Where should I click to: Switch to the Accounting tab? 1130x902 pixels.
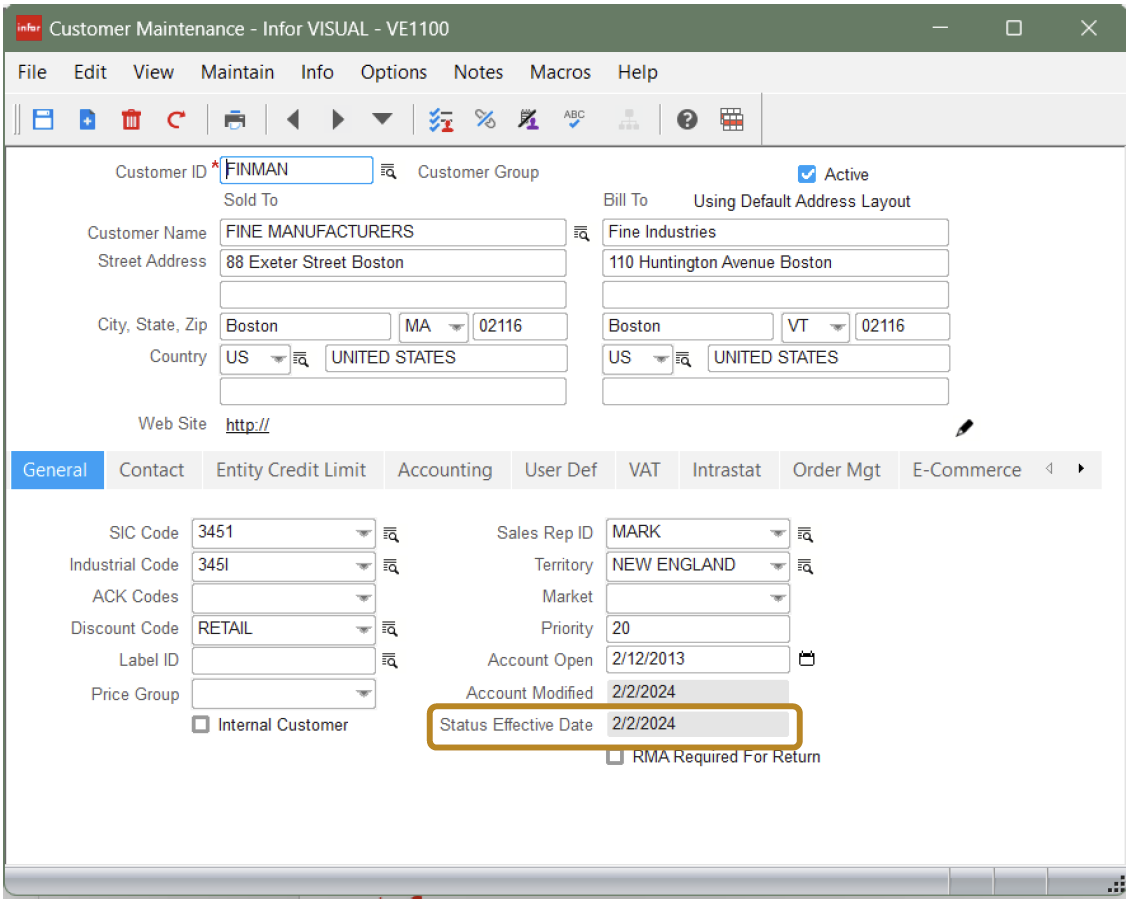[x=445, y=470]
